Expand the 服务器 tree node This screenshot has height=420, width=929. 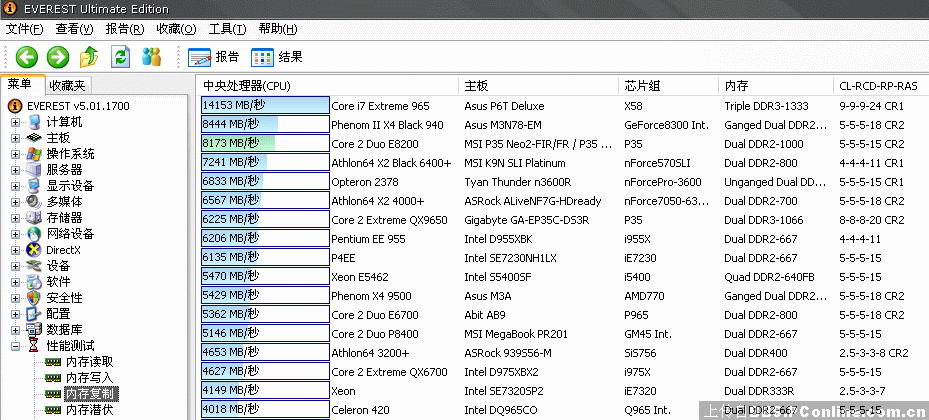click(x=15, y=171)
